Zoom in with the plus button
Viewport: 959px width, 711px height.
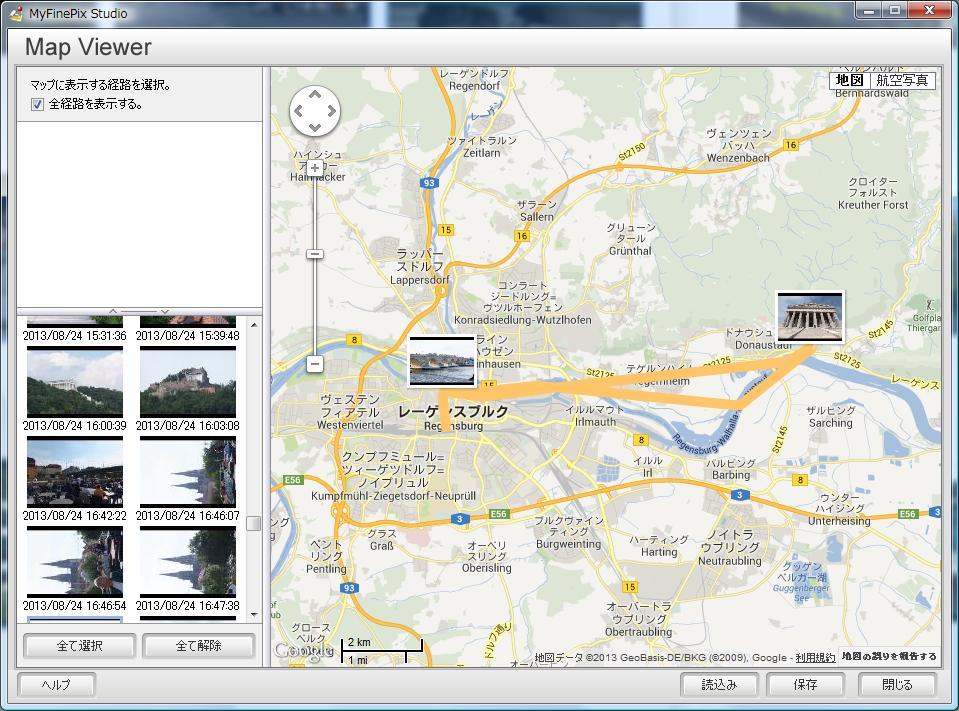click(315, 168)
